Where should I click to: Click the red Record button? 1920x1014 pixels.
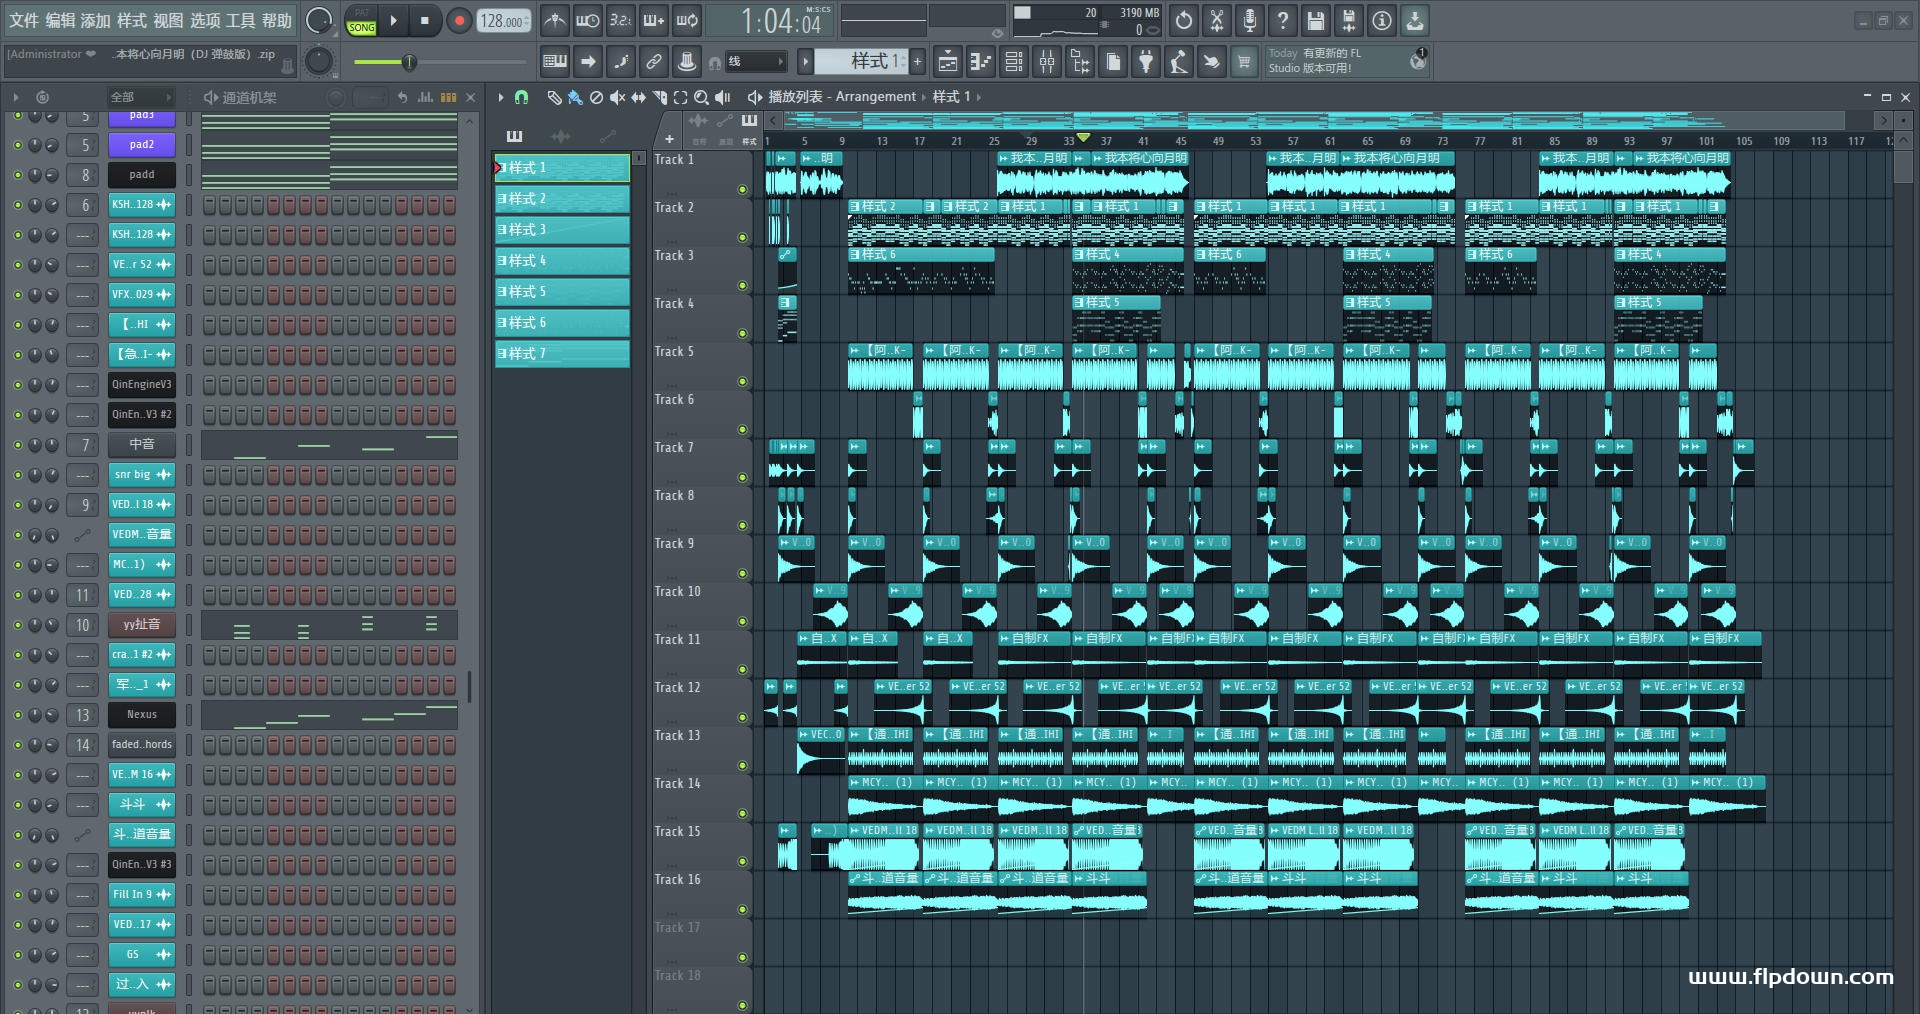[459, 20]
